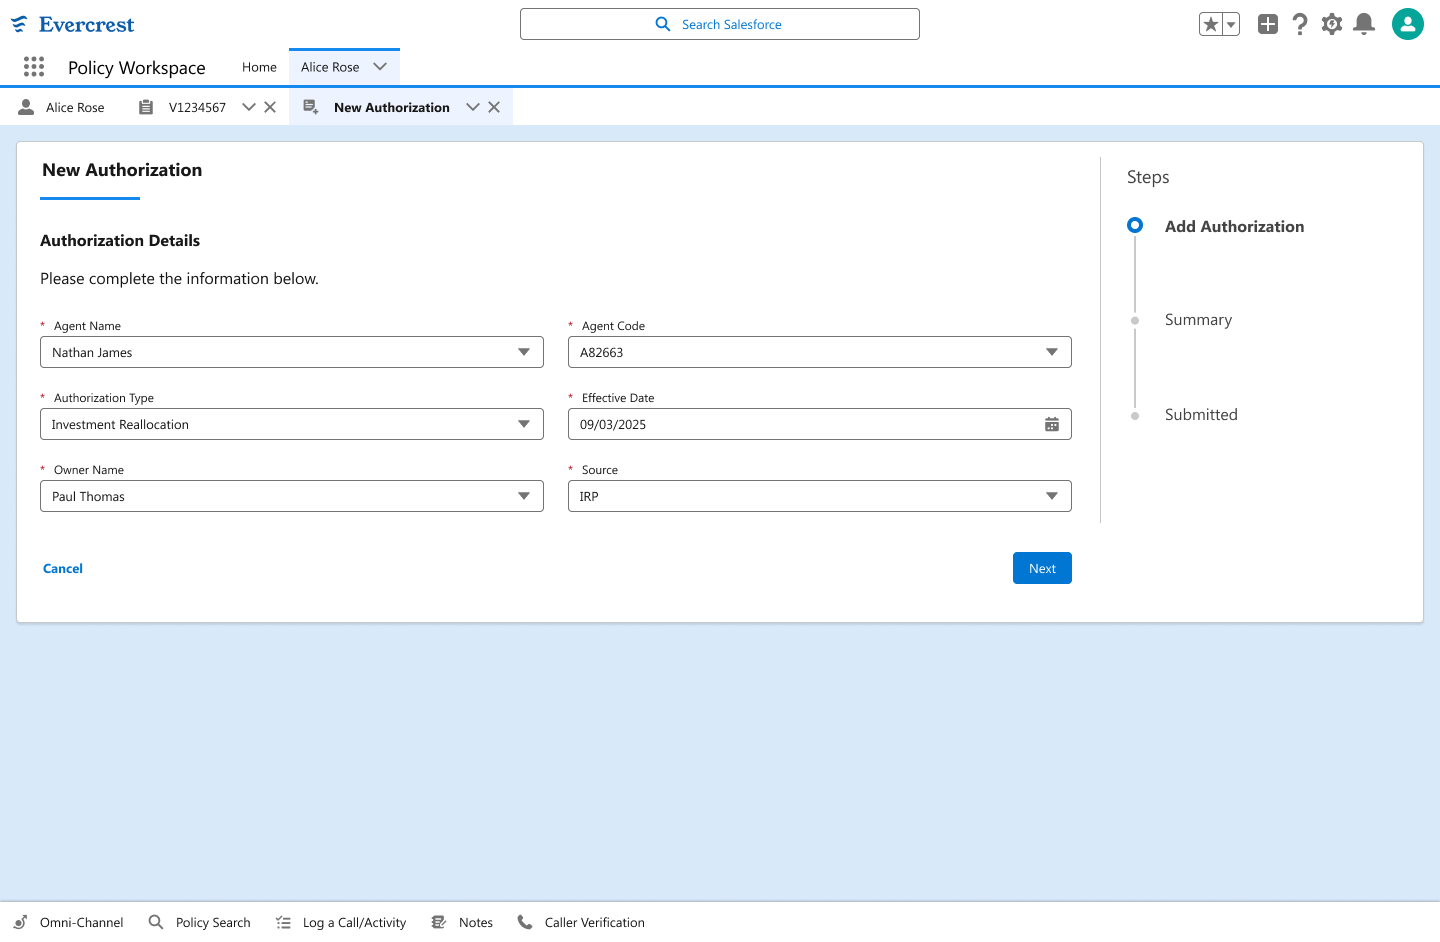The width and height of the screenshot is (1440, 942).
Task: Select the Submitted step
Action: click(x=1201, y=415)
